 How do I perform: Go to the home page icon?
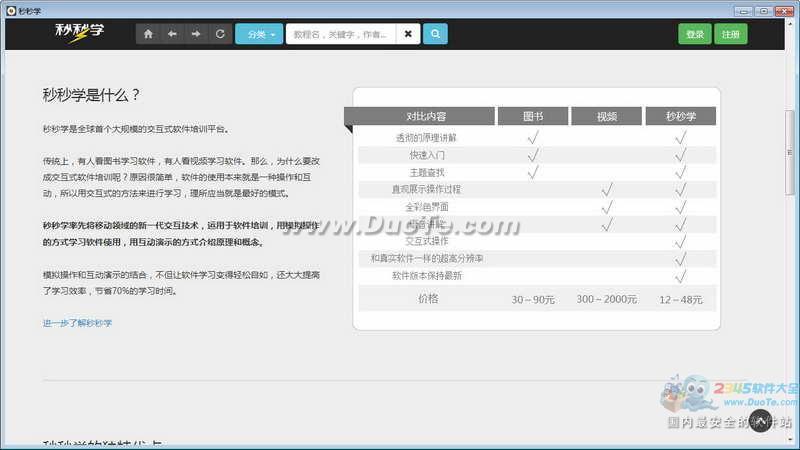tap(148, 34)
